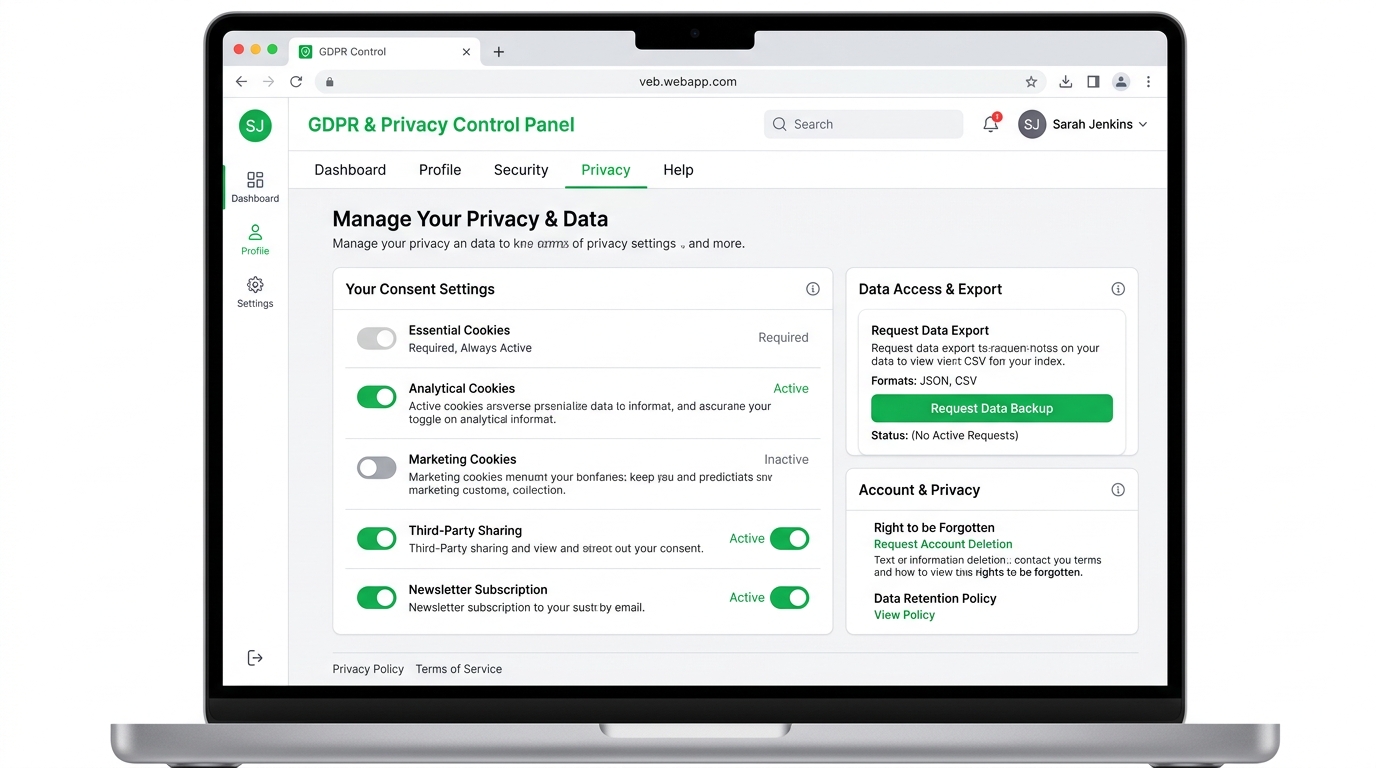Open the Profile sidebar icon
Screen dimensions: 1376x768
(x=255, y=239)
